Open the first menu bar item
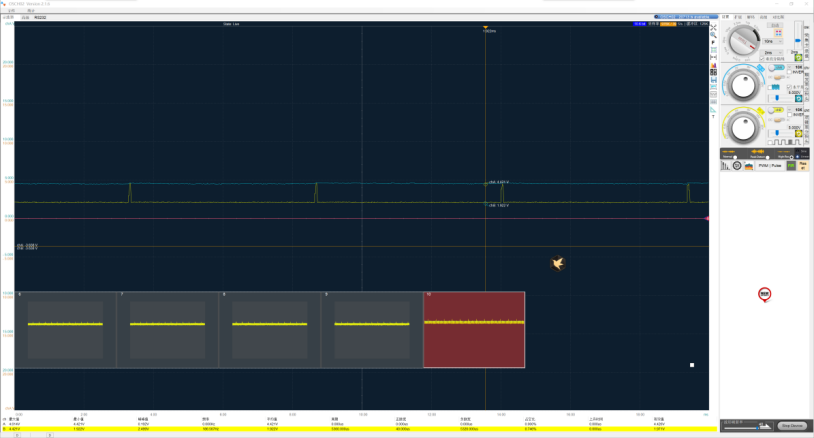Viewport: 814px width, 438px height. click(x=11, y=10)
